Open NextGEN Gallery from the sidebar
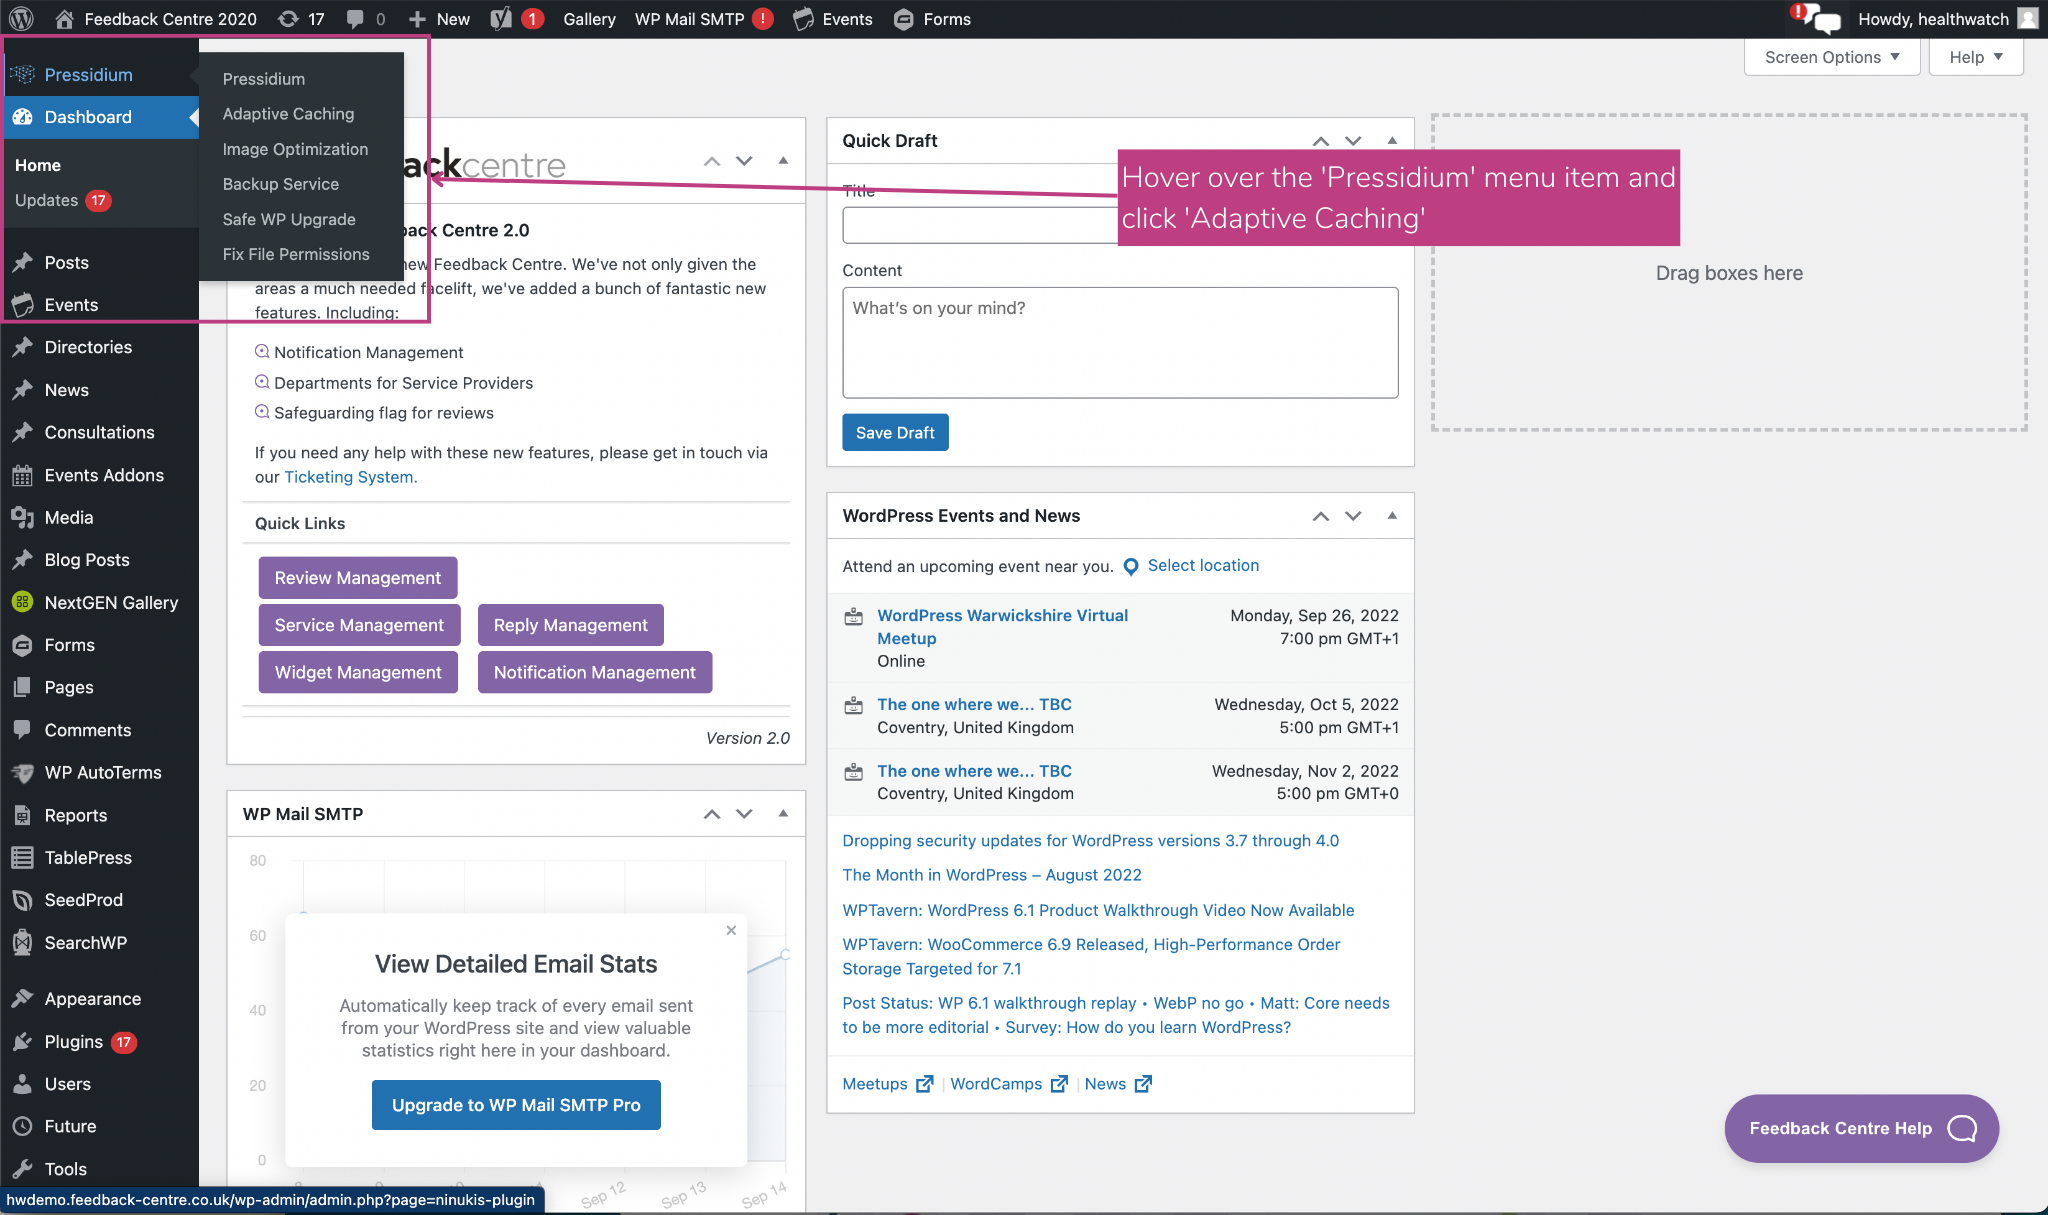Screen dimensions: 2048x1215 tap(111, 602)
